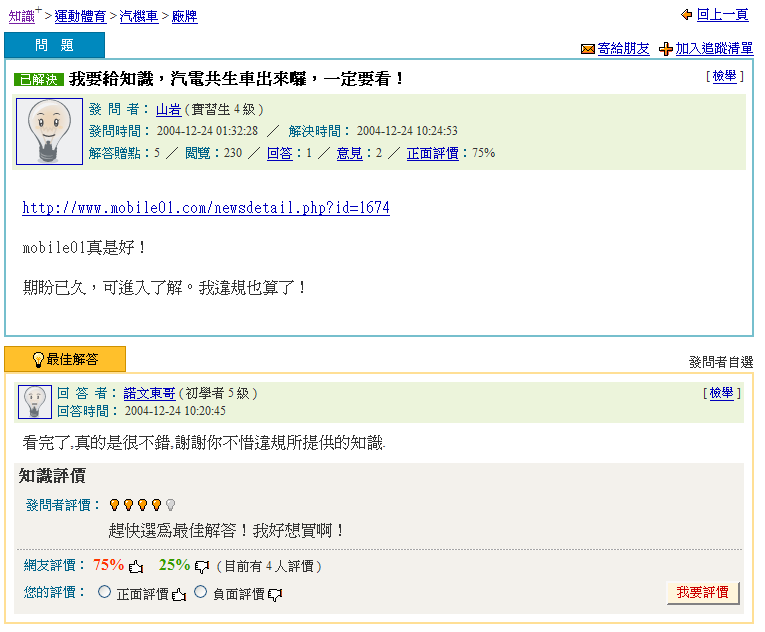Open asker profile link 山岩
The height and width of the screenshot is (632, 765).
[x=168, y=109]
